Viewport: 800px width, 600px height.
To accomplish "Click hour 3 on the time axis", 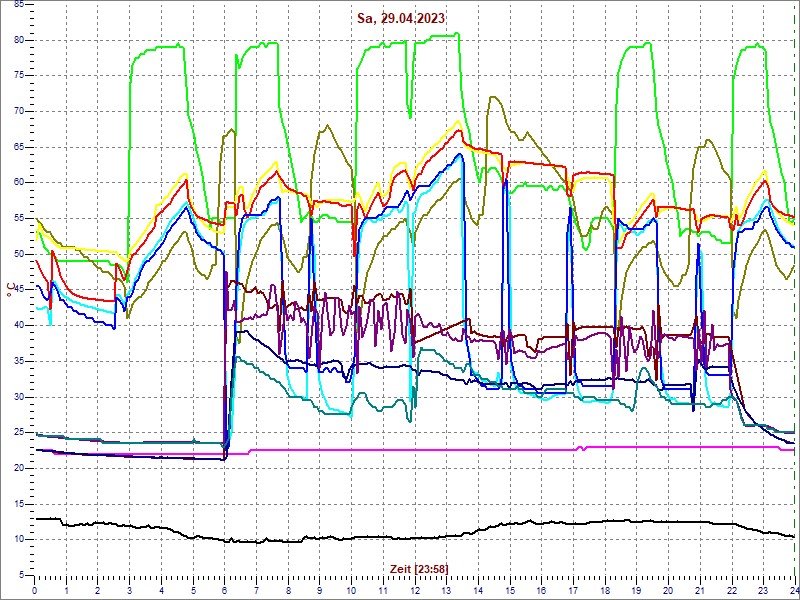I will (129, 590).
